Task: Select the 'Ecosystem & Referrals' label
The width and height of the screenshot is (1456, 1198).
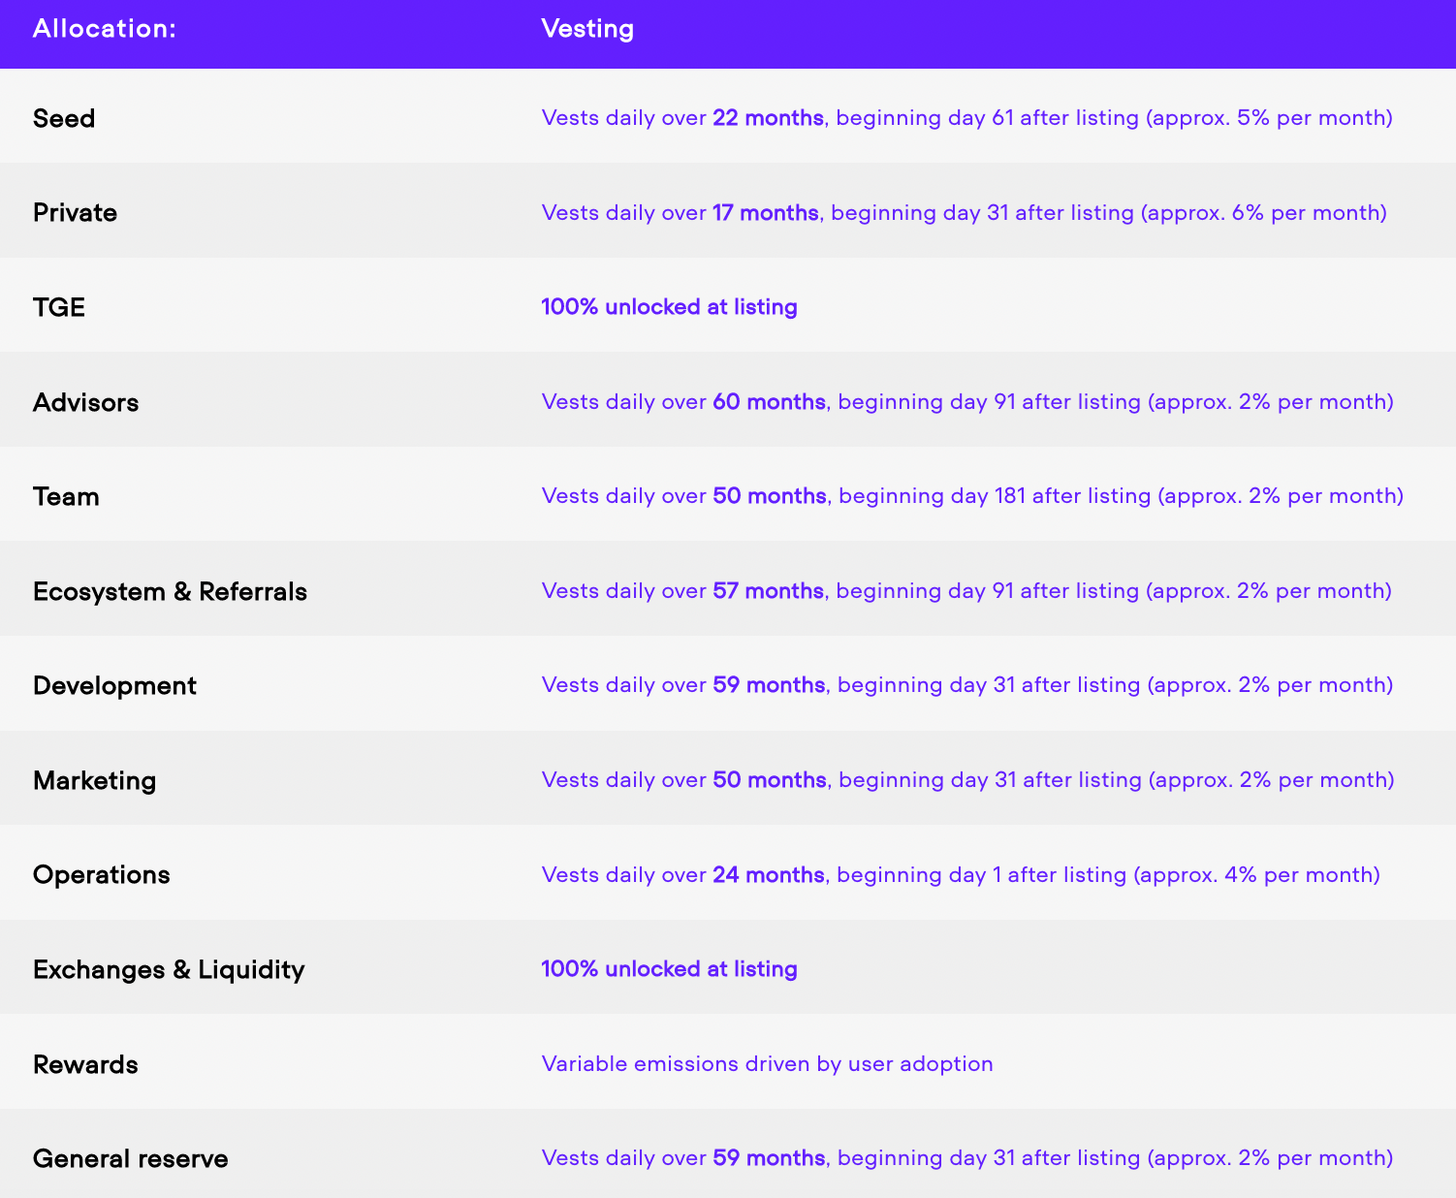Action: (170, 591)
